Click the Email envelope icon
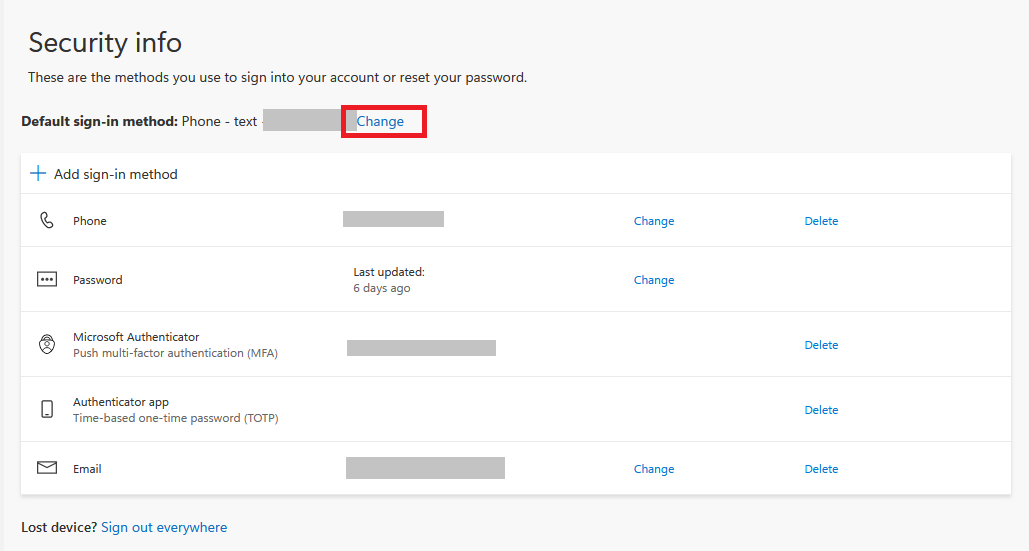This screenshot has width=1029, height=551. pos(47,468)
